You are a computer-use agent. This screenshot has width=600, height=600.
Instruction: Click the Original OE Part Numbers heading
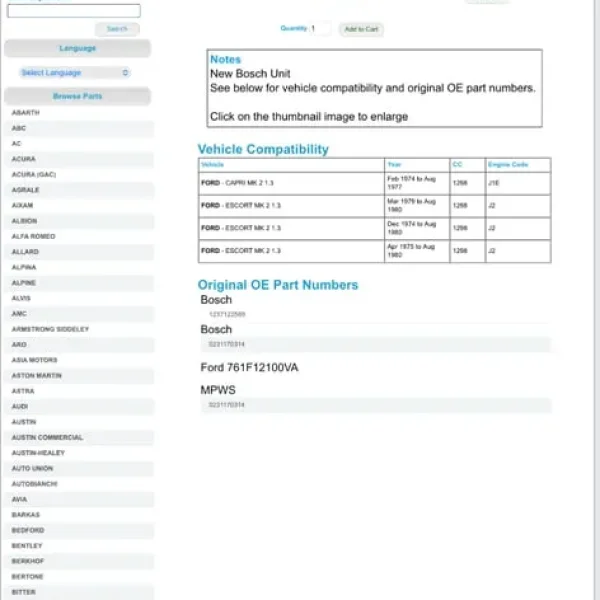tap(278, 285)
